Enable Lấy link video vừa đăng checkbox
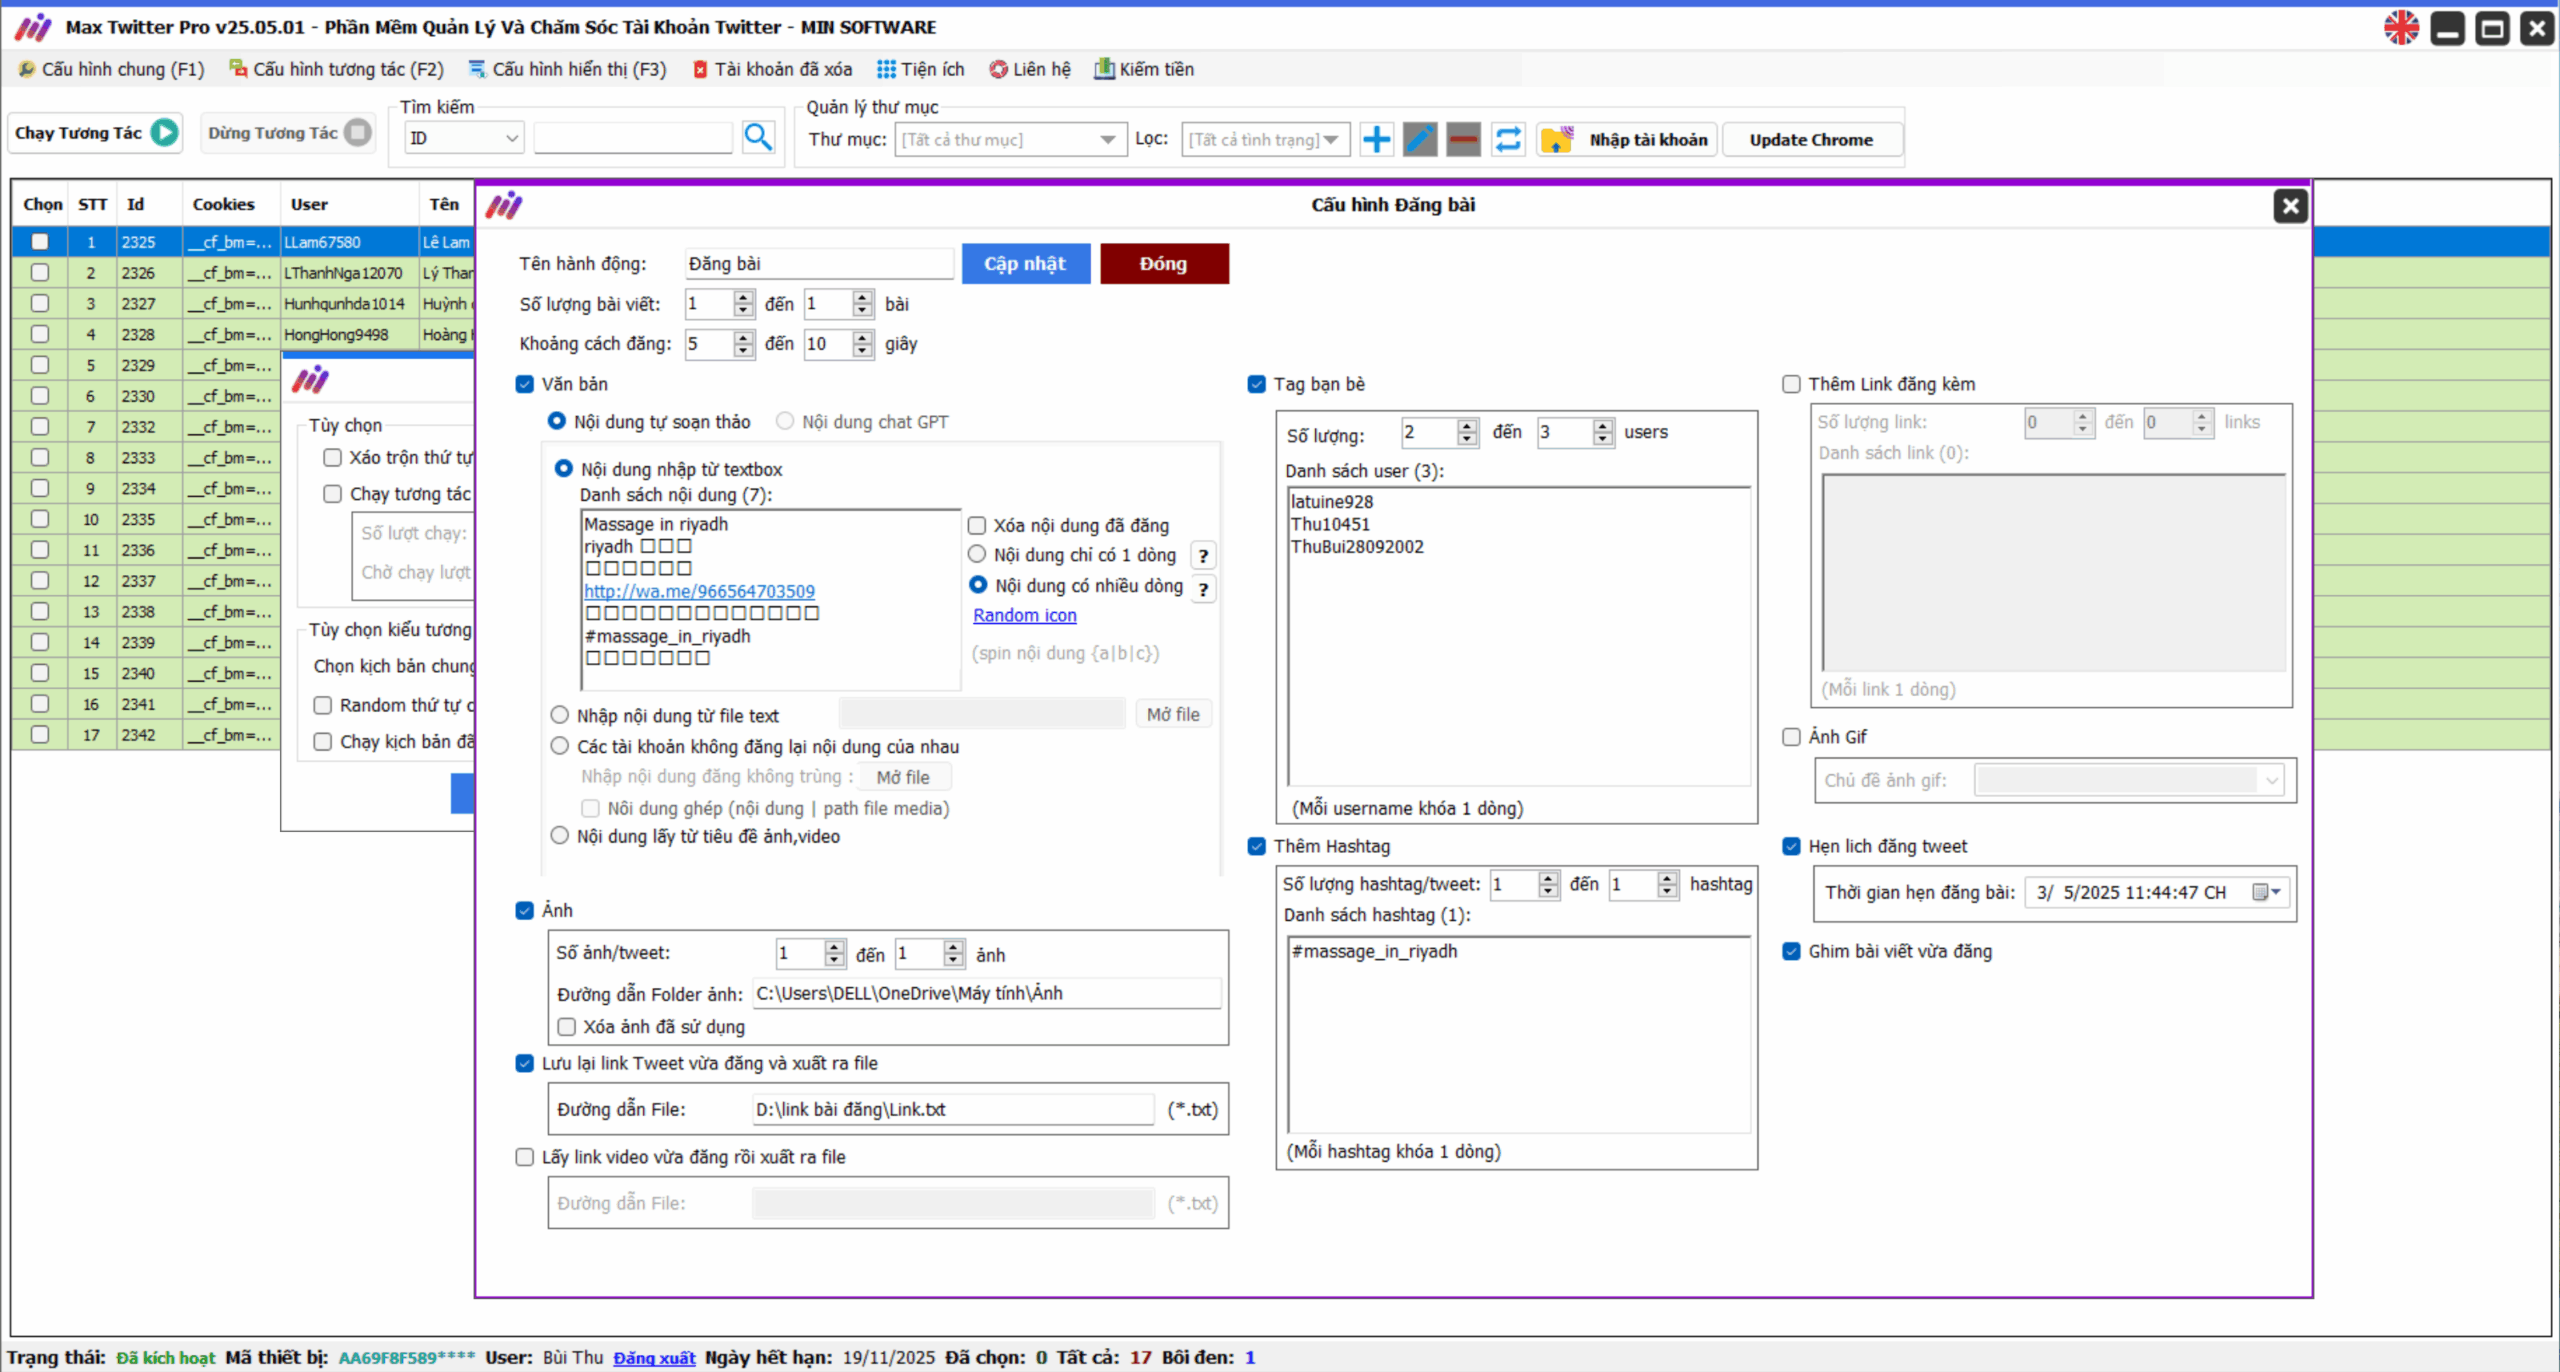The width and height of the screenshot is (2560, 1372). [x=525, y=1157]
